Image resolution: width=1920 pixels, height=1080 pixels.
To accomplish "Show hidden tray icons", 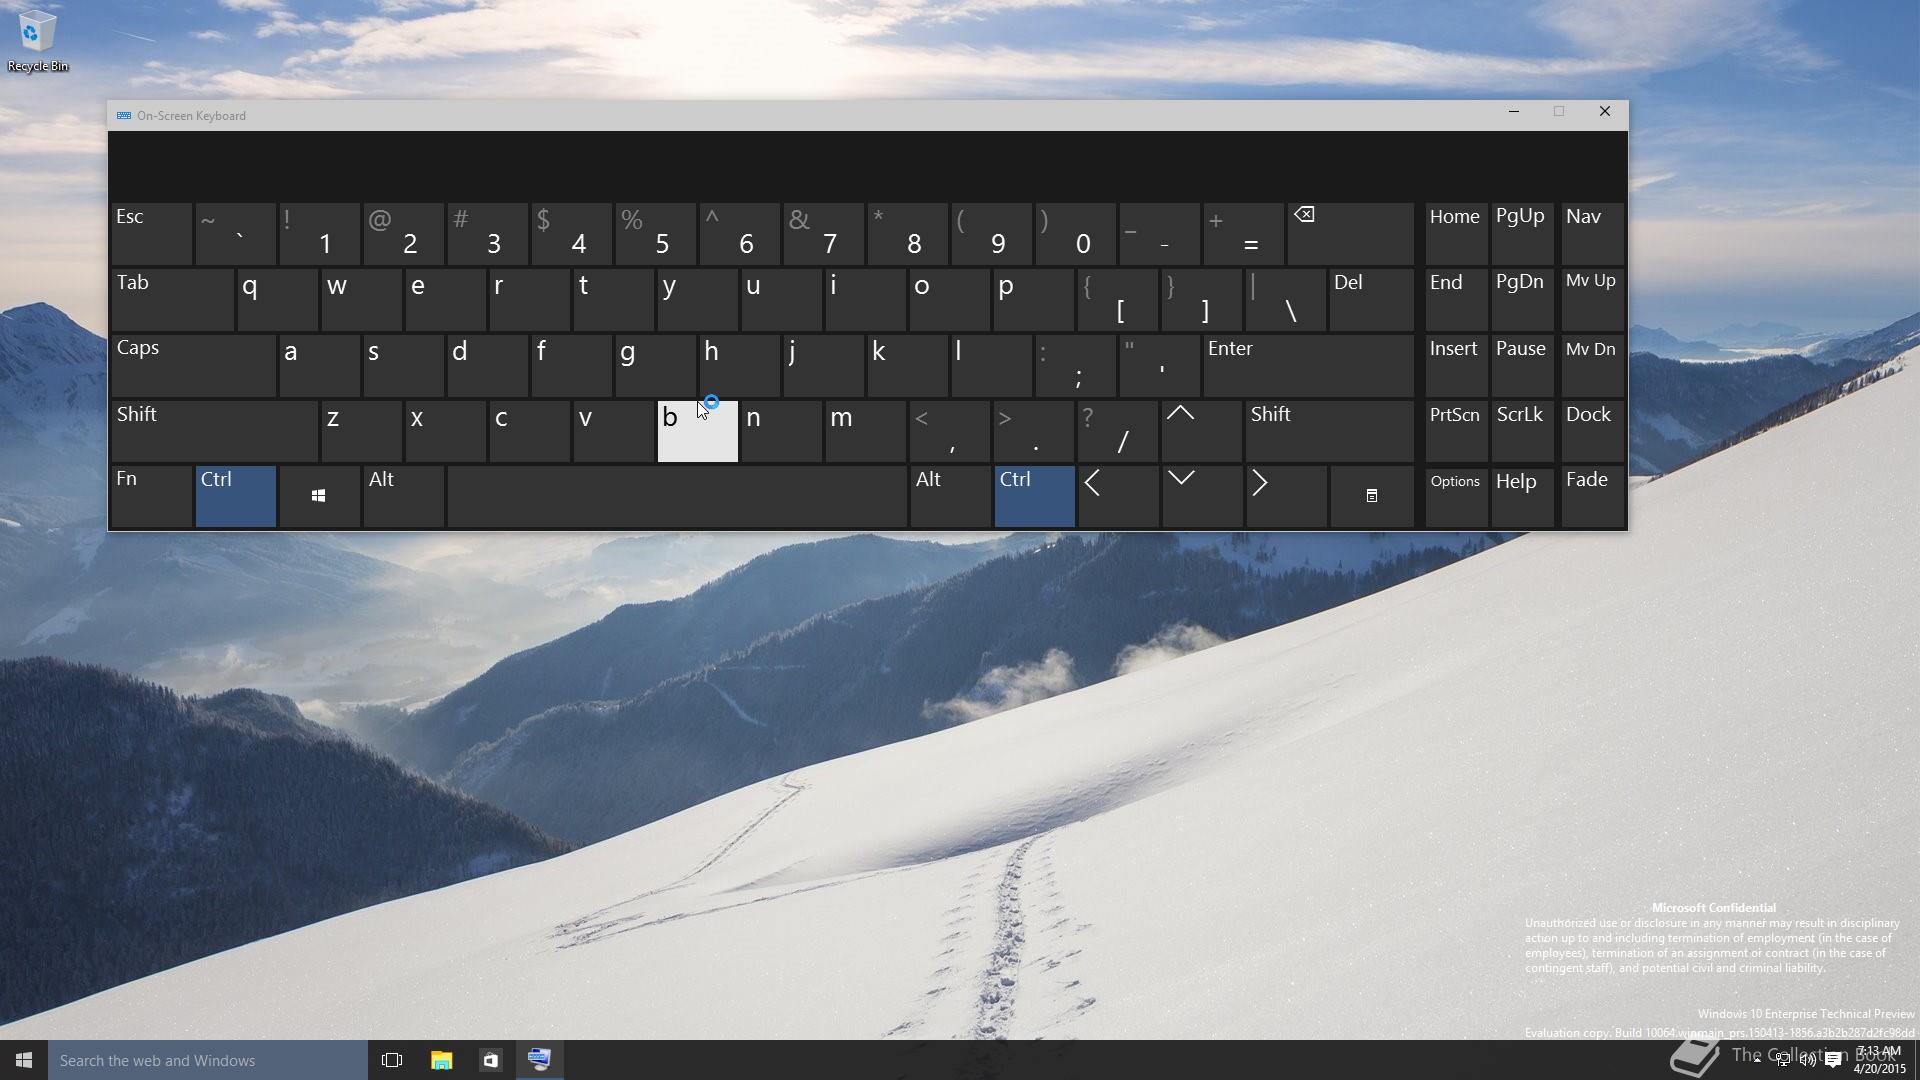I will pos(1757,1060).
